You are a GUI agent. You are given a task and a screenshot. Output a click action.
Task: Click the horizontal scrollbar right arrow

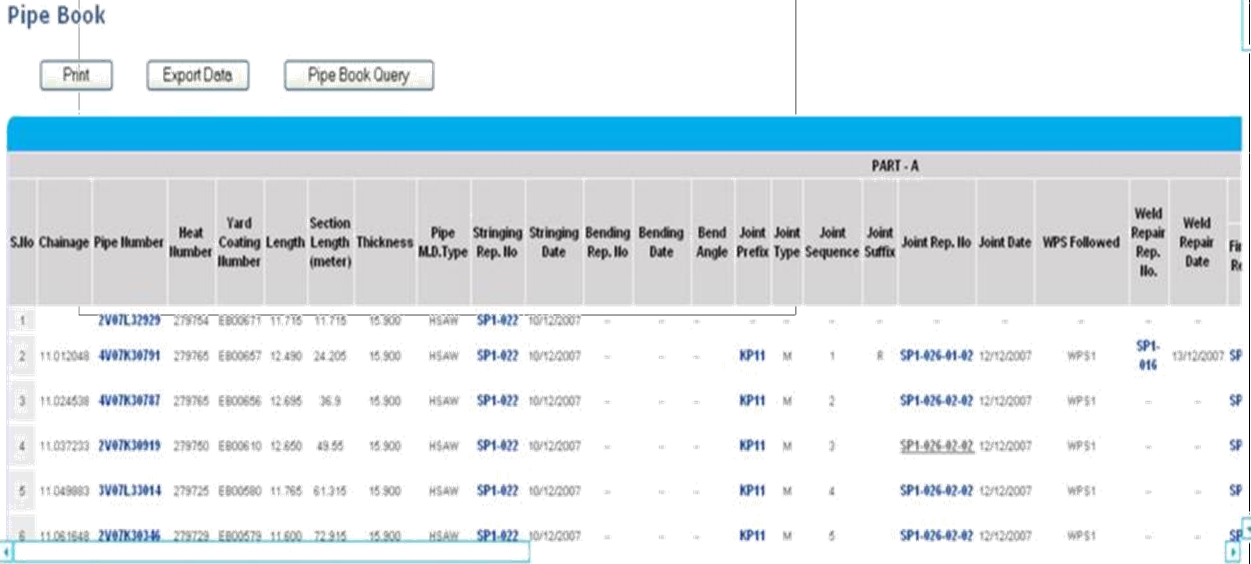pos(1232,552)
